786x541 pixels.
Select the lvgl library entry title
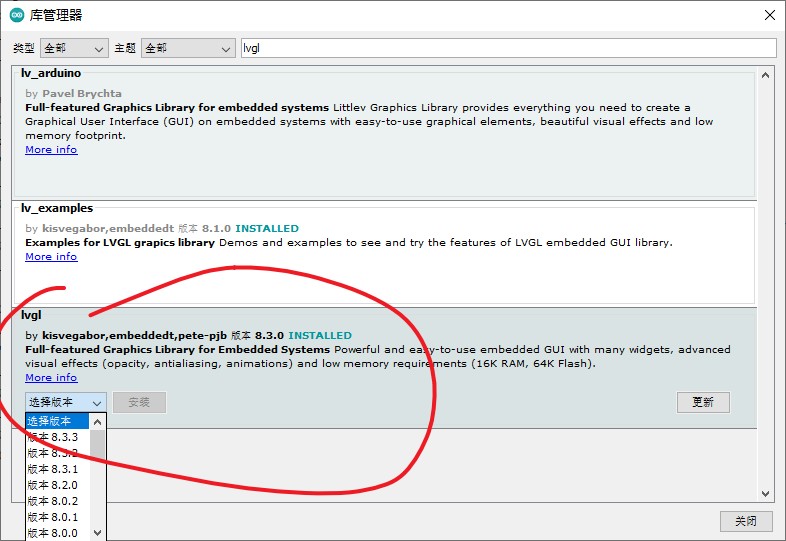(x=31, y=315)
